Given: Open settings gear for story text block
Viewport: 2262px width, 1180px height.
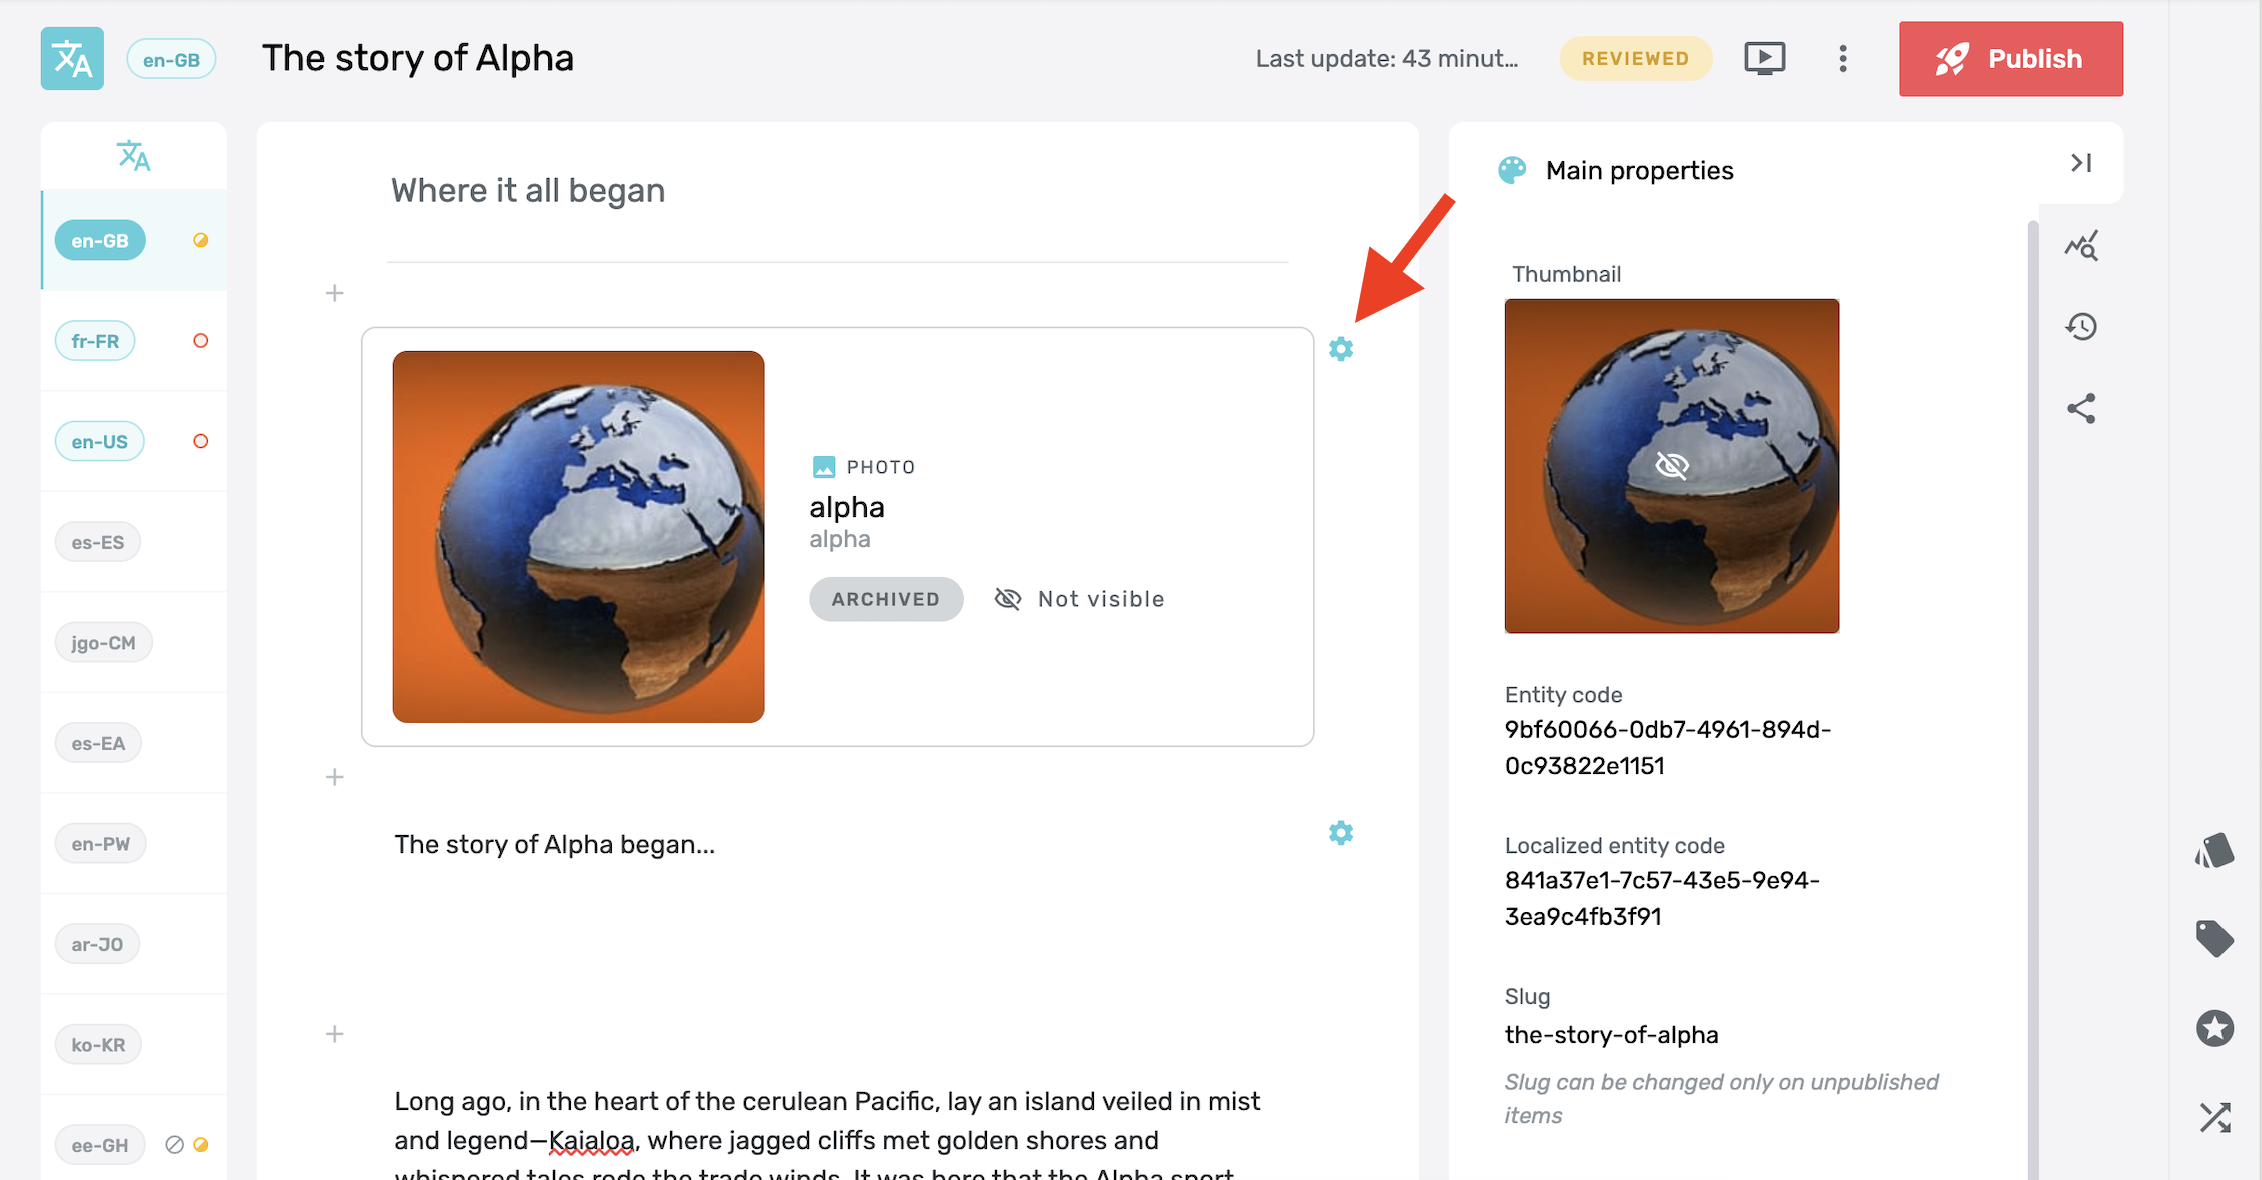Looking at the screenshot, I should pyautogui.click(x=1341, y=833).
